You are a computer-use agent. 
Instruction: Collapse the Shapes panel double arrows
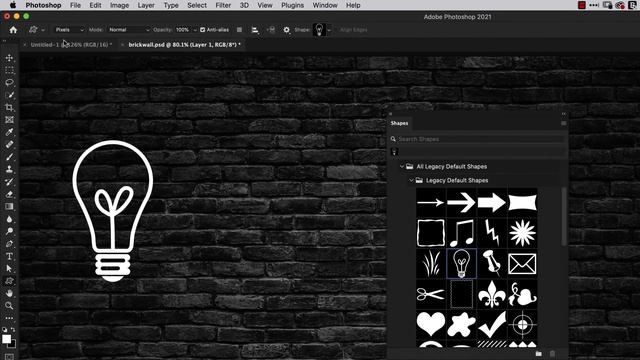564,114
